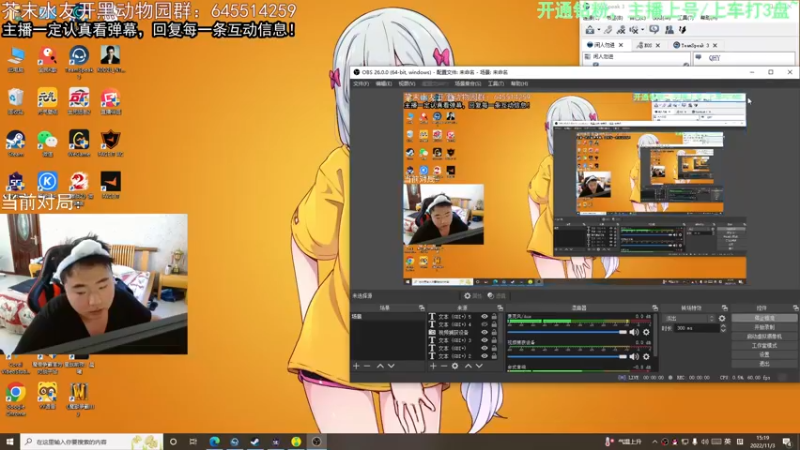Add a new source with the plus icon

coord(433,366)
